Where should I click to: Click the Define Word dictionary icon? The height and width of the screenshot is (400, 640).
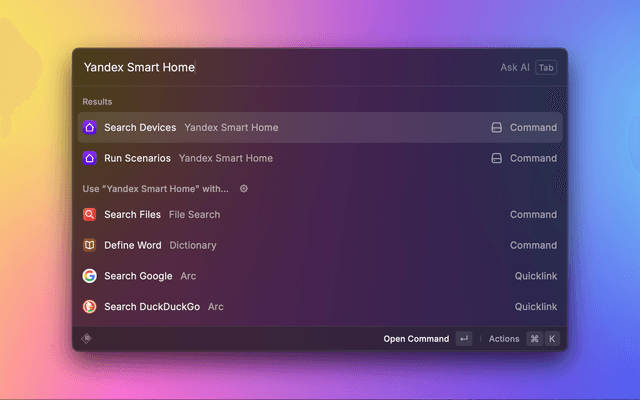click(90, 245)
